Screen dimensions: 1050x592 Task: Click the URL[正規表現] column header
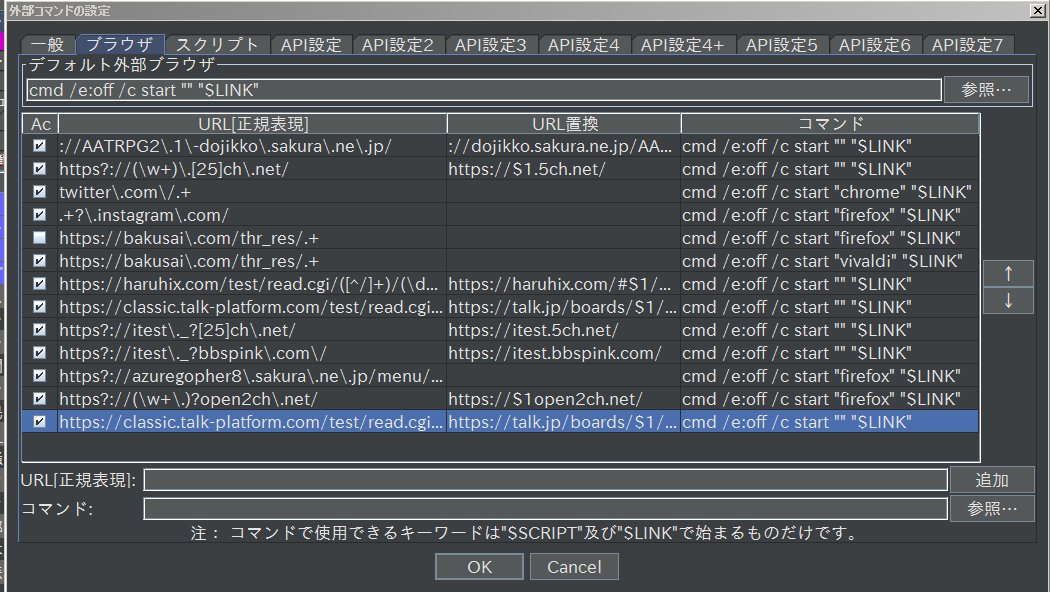click(x=253, y=124)
